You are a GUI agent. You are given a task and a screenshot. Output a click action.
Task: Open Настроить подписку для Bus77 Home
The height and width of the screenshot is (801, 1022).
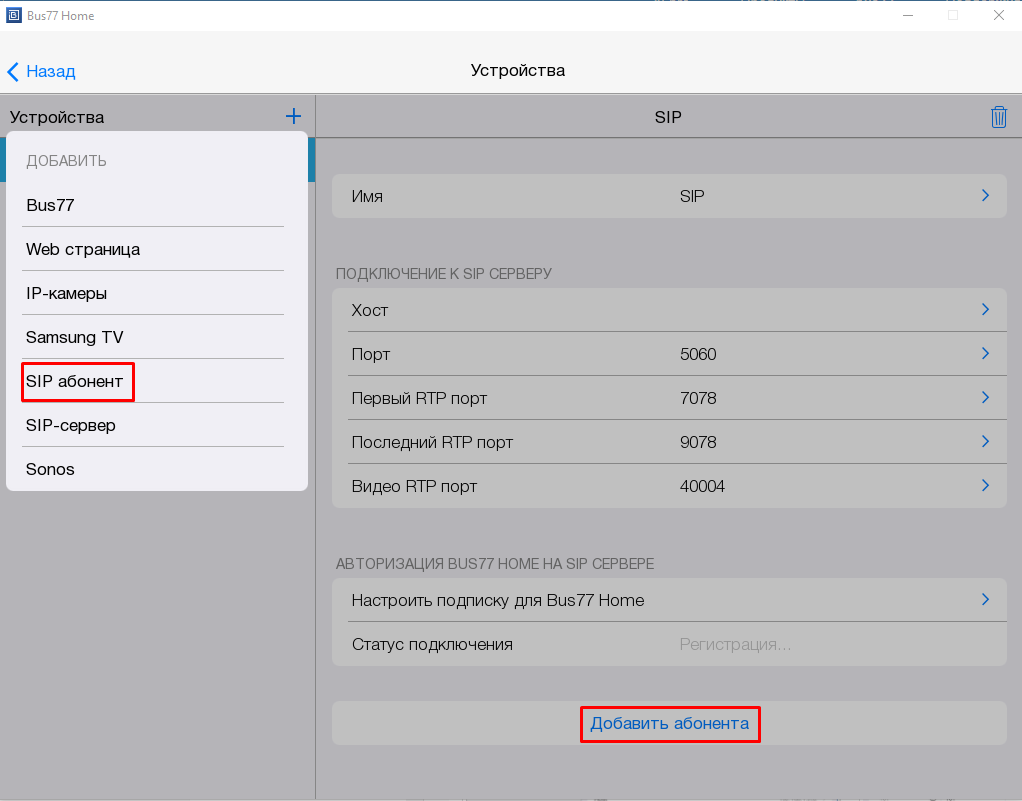[x=668, y=600]
